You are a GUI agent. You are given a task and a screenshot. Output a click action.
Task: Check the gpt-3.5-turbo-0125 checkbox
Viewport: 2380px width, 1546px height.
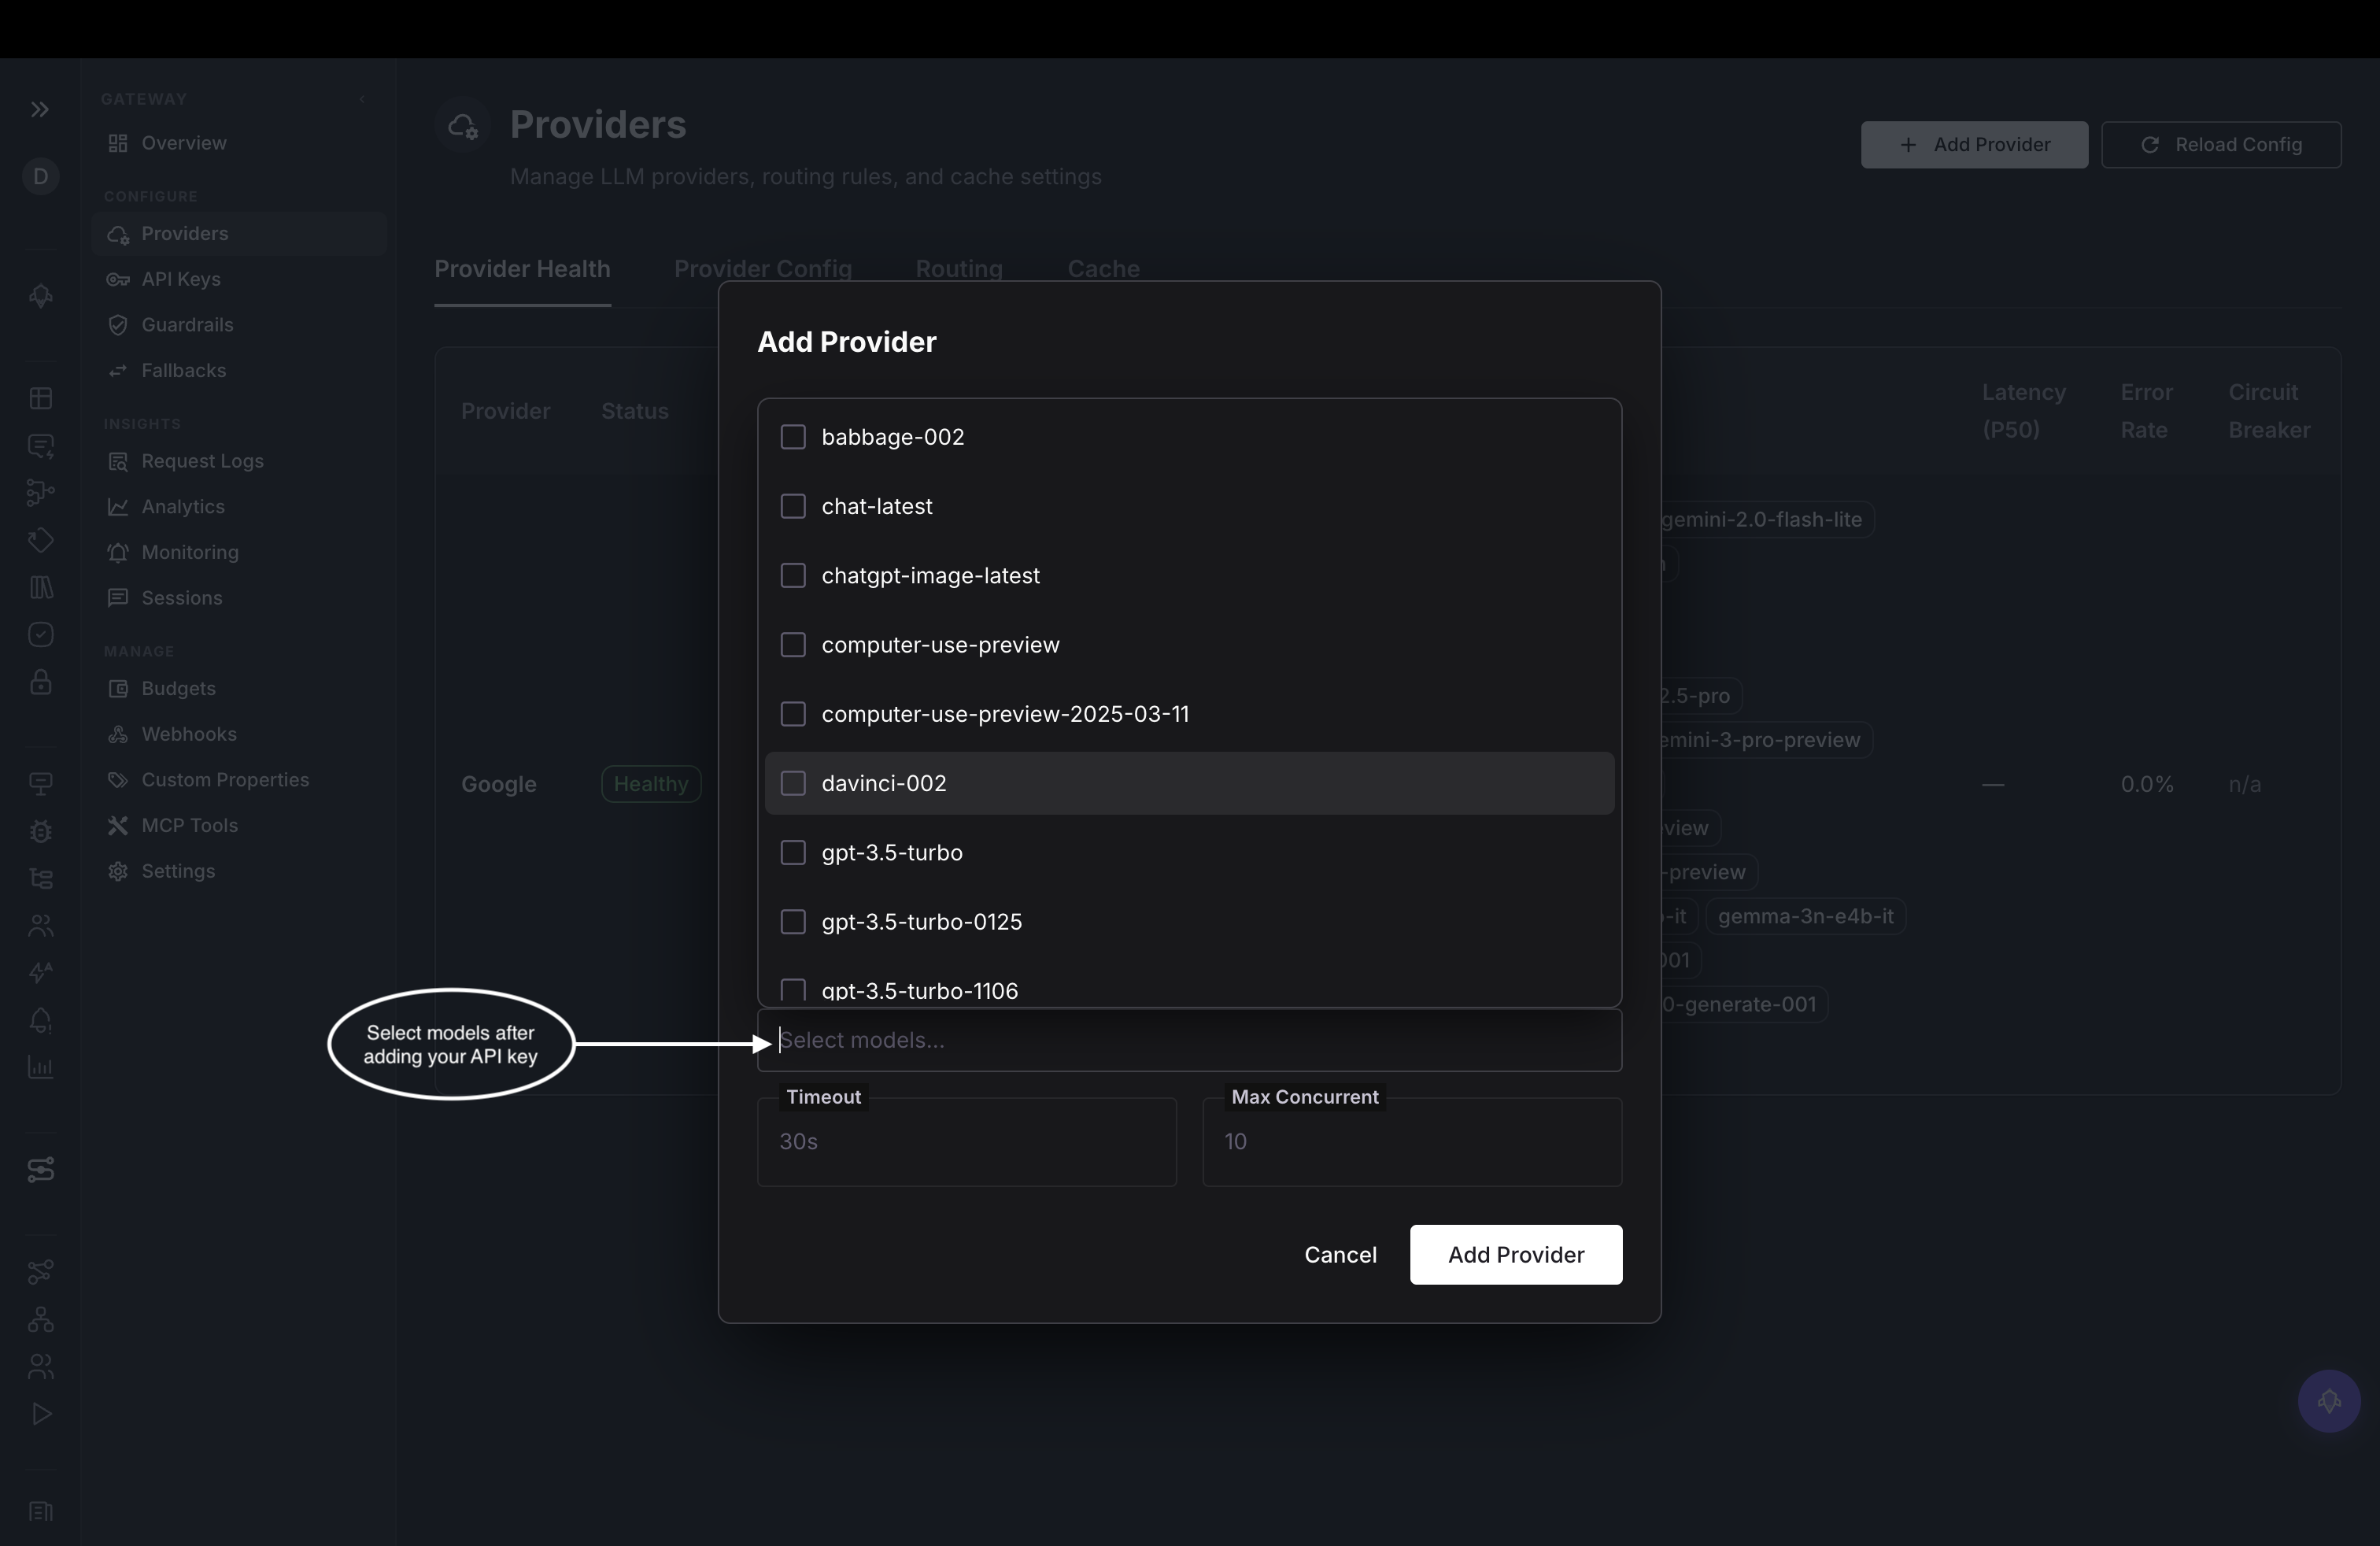coord(793,922)
